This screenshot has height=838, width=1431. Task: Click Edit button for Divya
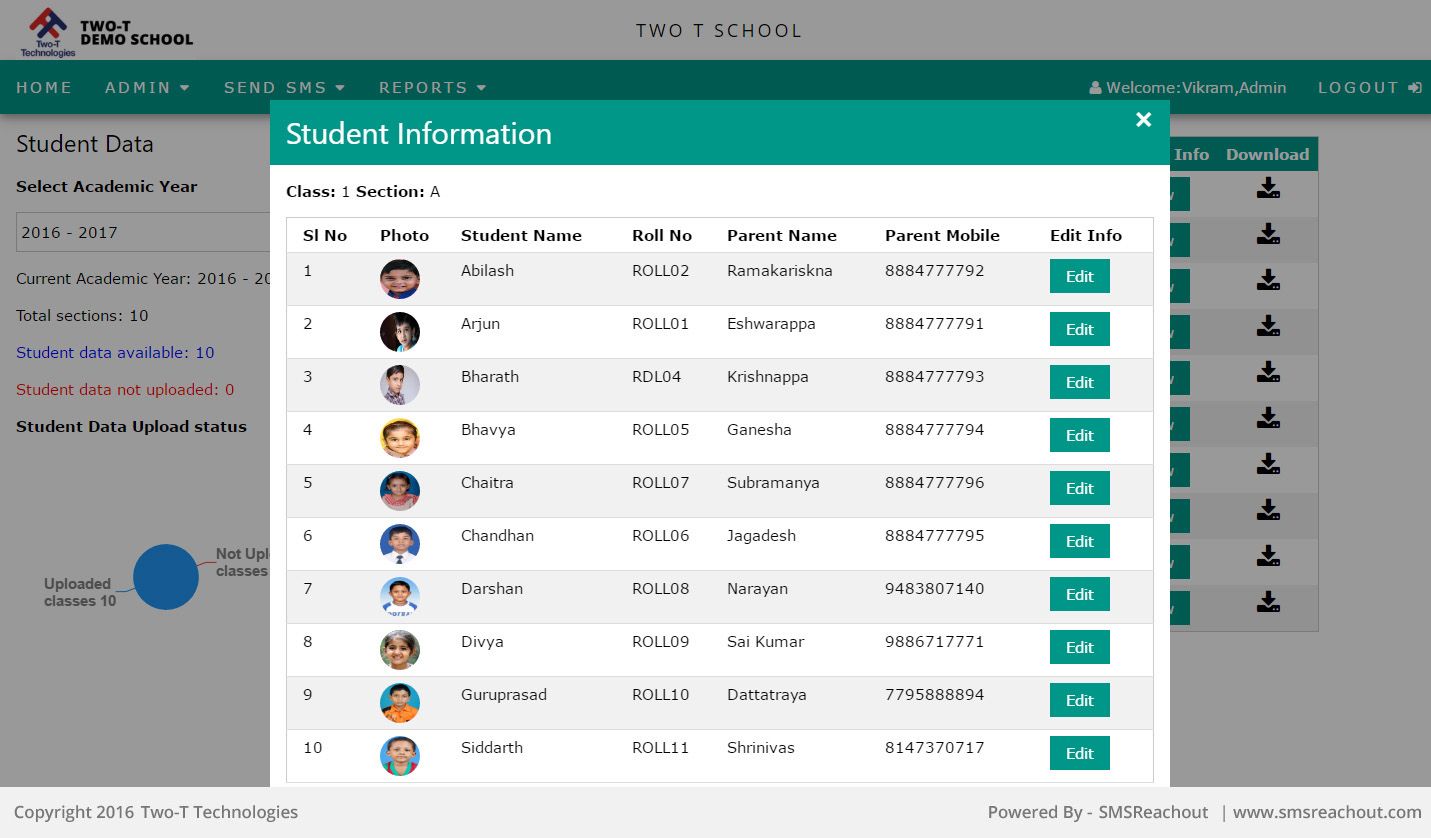point(1080,647)
